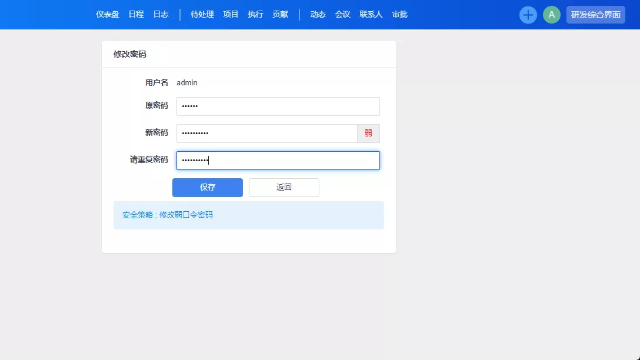The width and height of the screenshot is (640, 360).
Task: Open the 贡献 menu item
Action: tap(280, 15)
